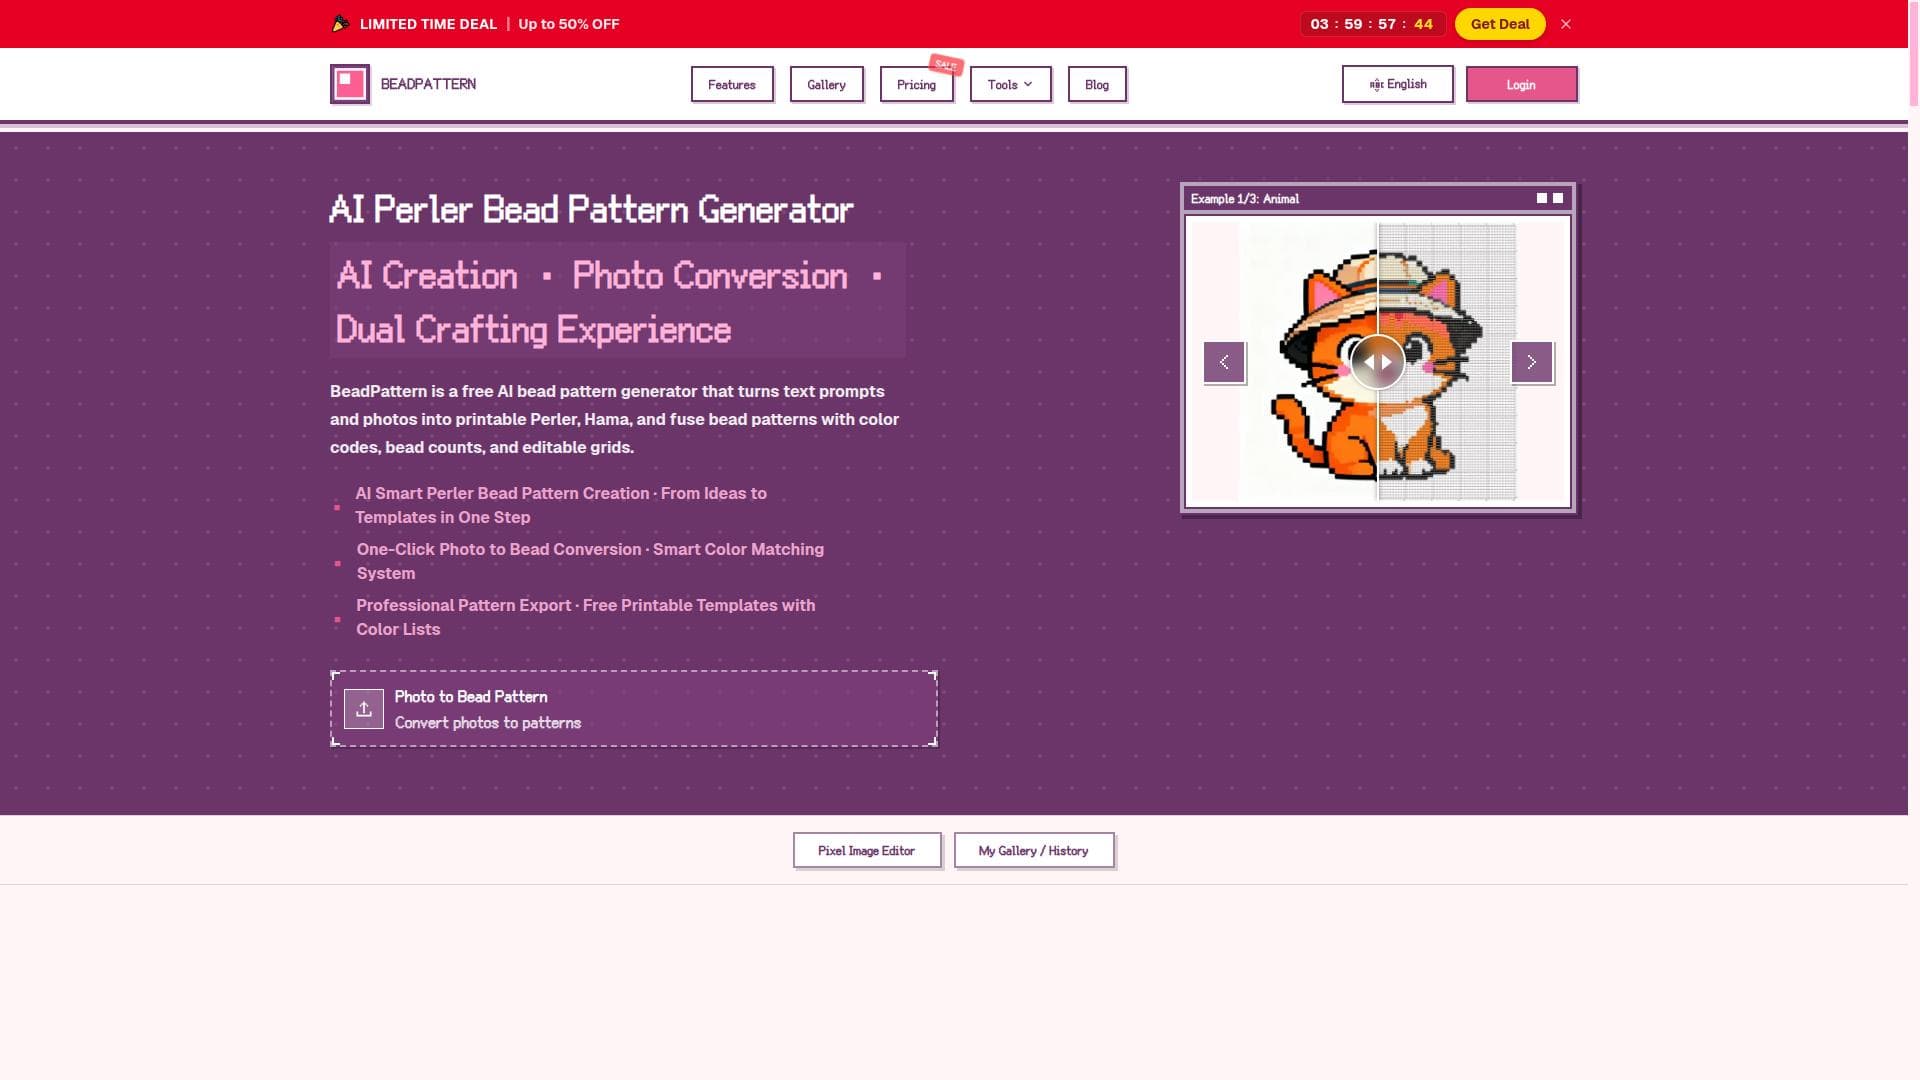The height and width of the screenshot is (1080, 1920).
Task: Go to the Gallery page
Action: [826, 84]
